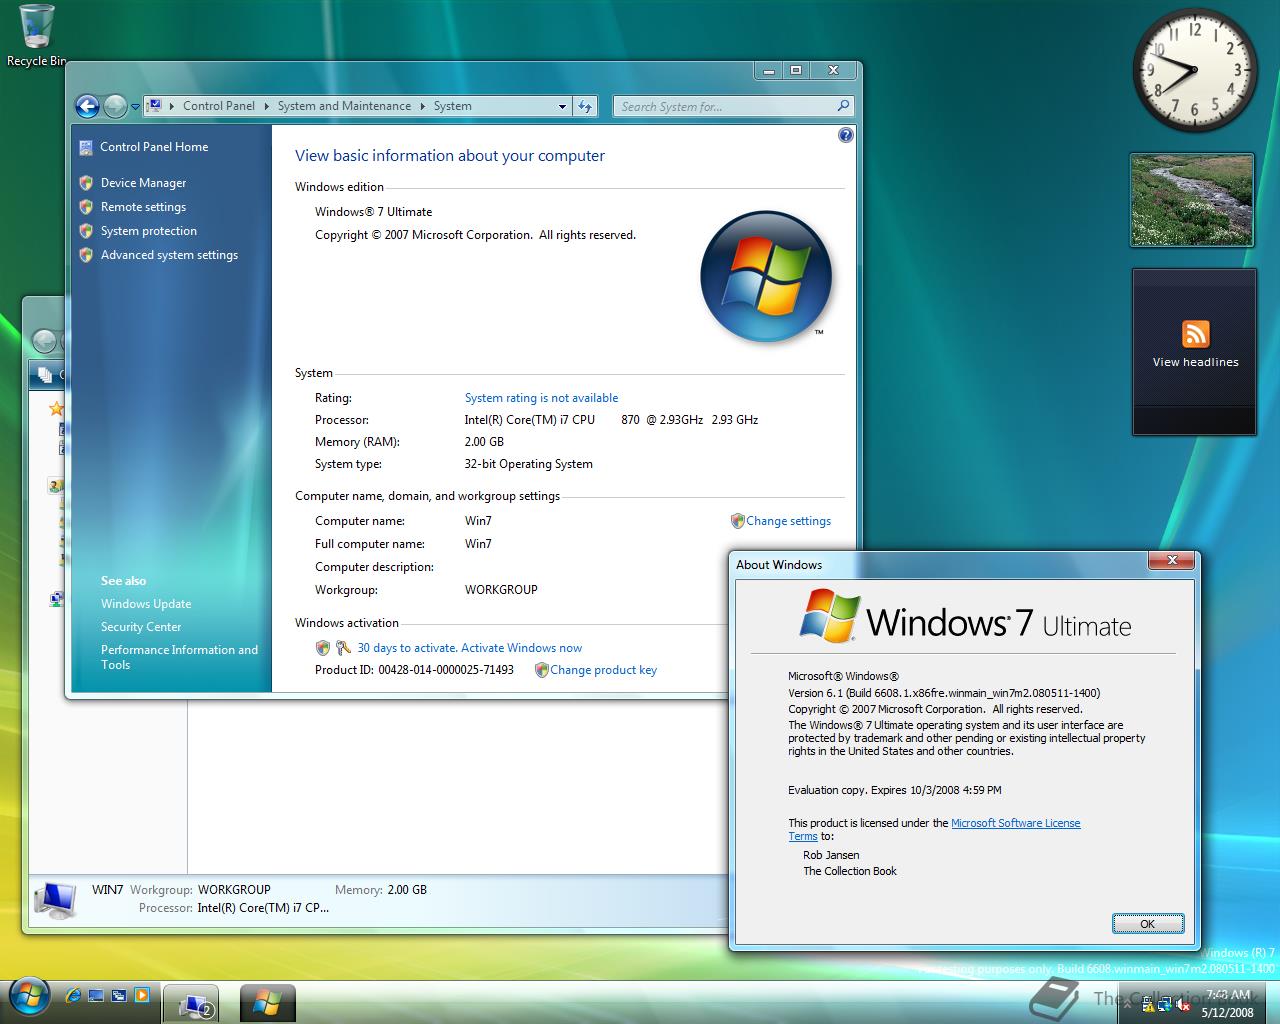The height and width of the screenshot is (1024, 1280).
Task: Click the taskbar clock showing 5/12/2008
Action: 1227,1004
